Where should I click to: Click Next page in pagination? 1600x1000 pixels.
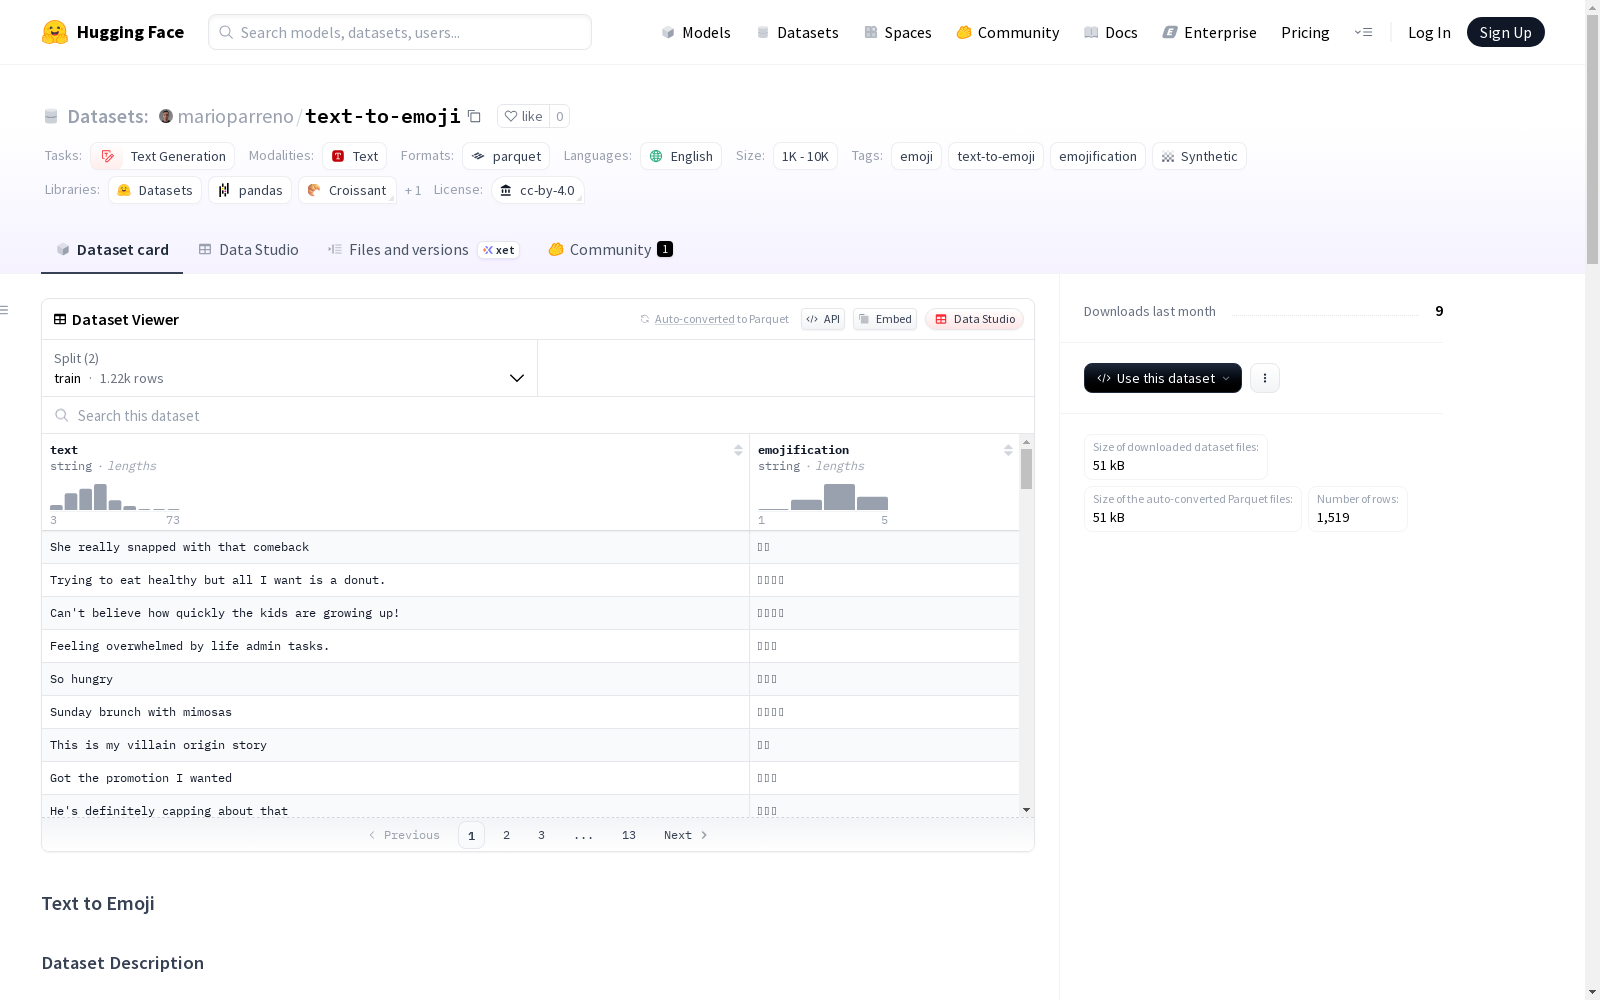click(686, 835)
